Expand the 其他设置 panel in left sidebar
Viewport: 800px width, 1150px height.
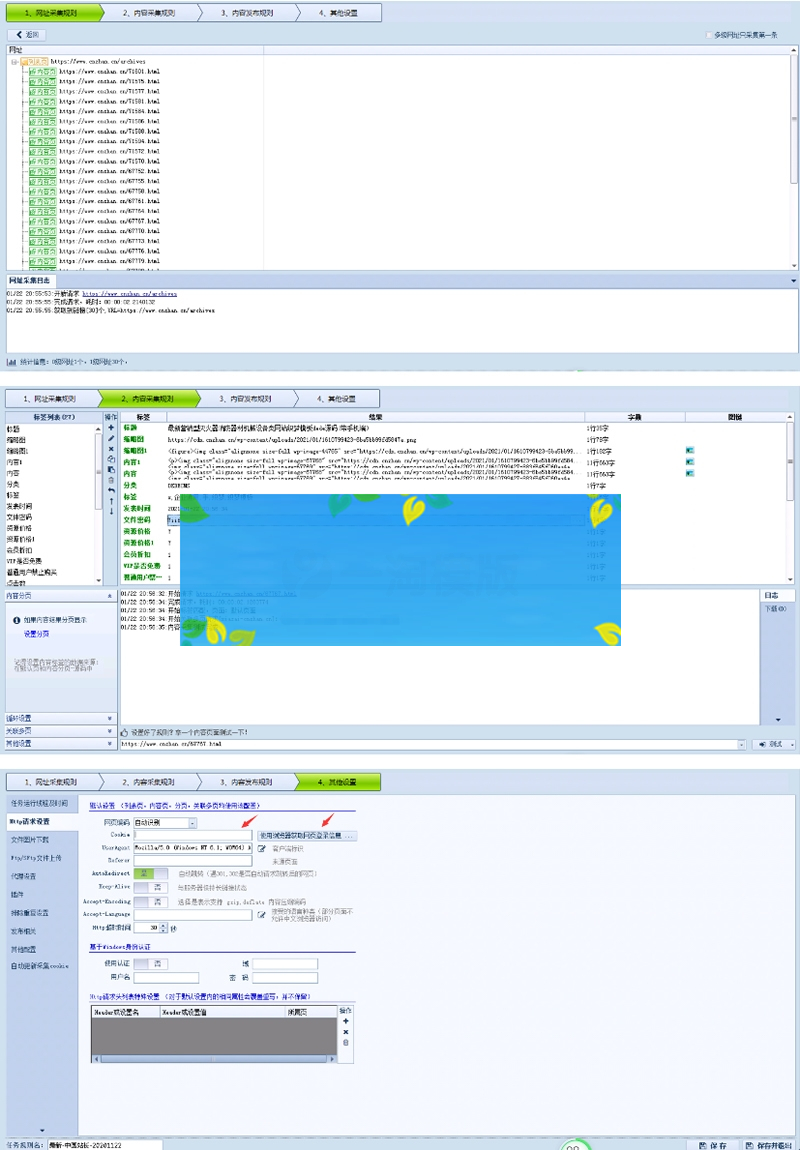pyautogui.click(x=59, y=744)
